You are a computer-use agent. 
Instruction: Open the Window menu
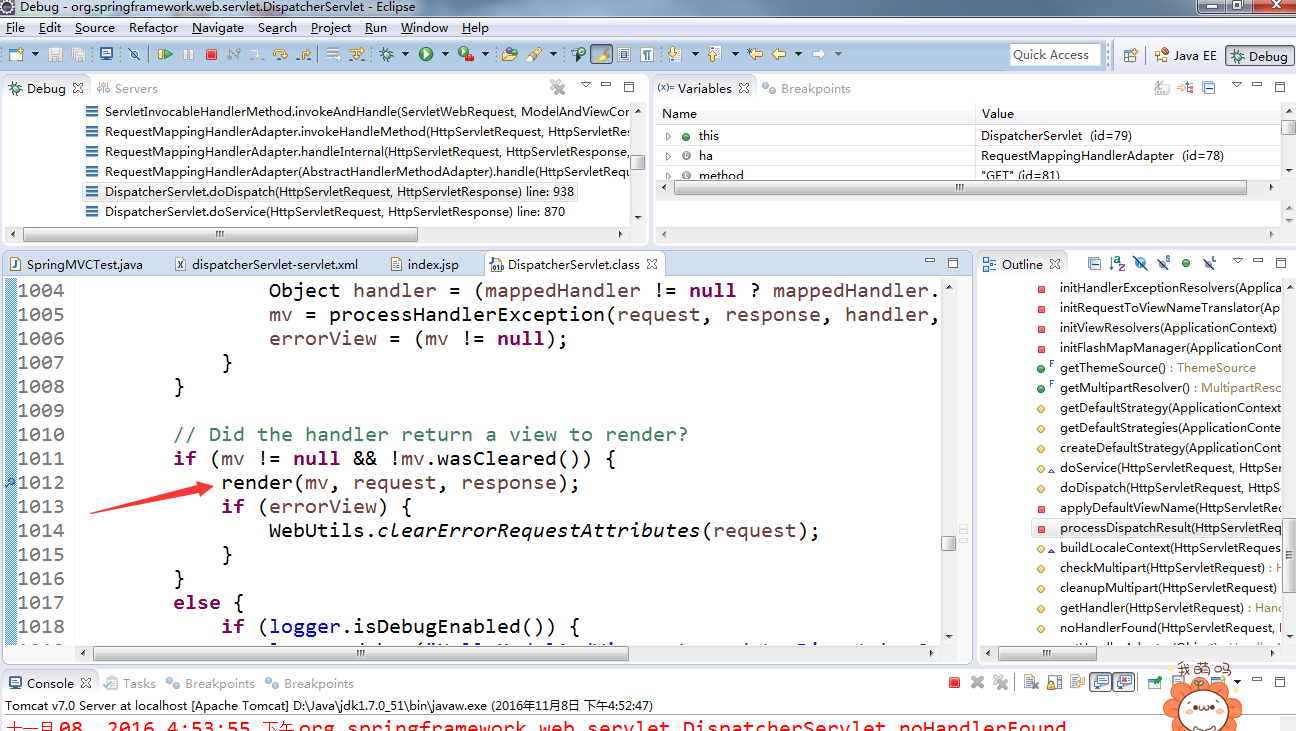424,27
